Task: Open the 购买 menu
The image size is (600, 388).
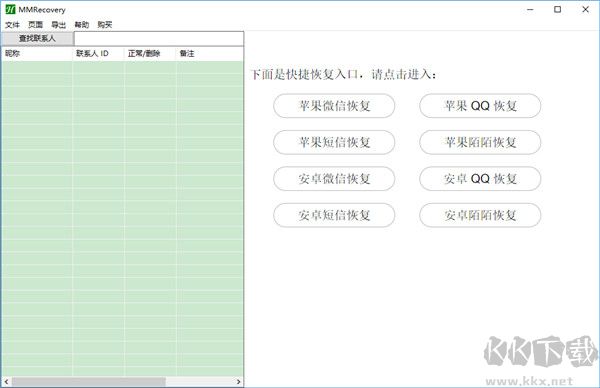Action: pyautogui.click(x=104, y=25)
